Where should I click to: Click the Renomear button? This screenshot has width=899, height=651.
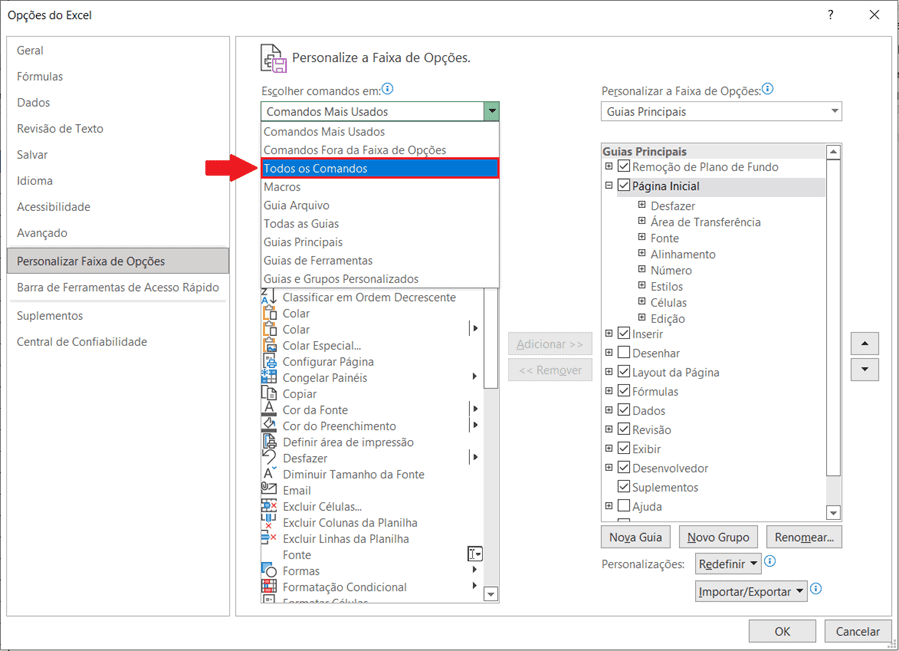(804, 537)
